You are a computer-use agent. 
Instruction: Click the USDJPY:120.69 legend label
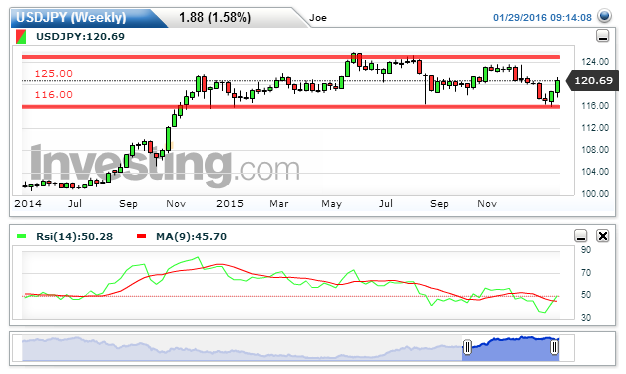click(80, 37)
